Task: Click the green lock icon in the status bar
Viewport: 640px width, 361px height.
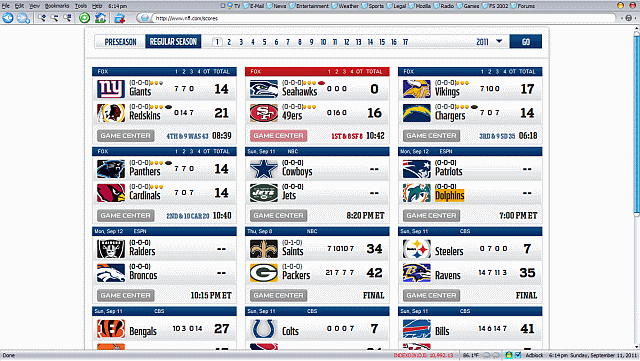Action: (x=509, y=355)
